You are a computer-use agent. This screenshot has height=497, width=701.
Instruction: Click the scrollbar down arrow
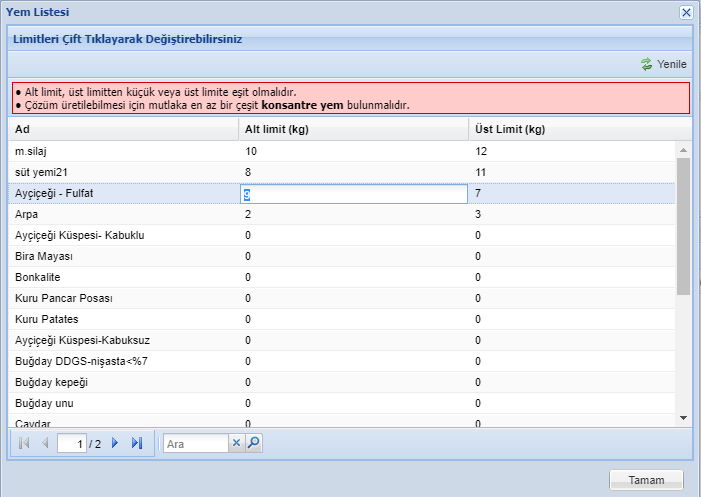point(683,418)
